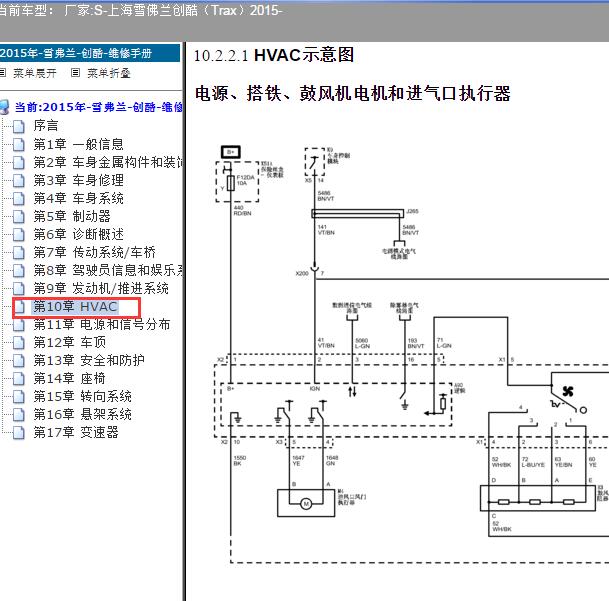
Task: Click the page icon beside 第4章
Action: click(x=19, y=199)
